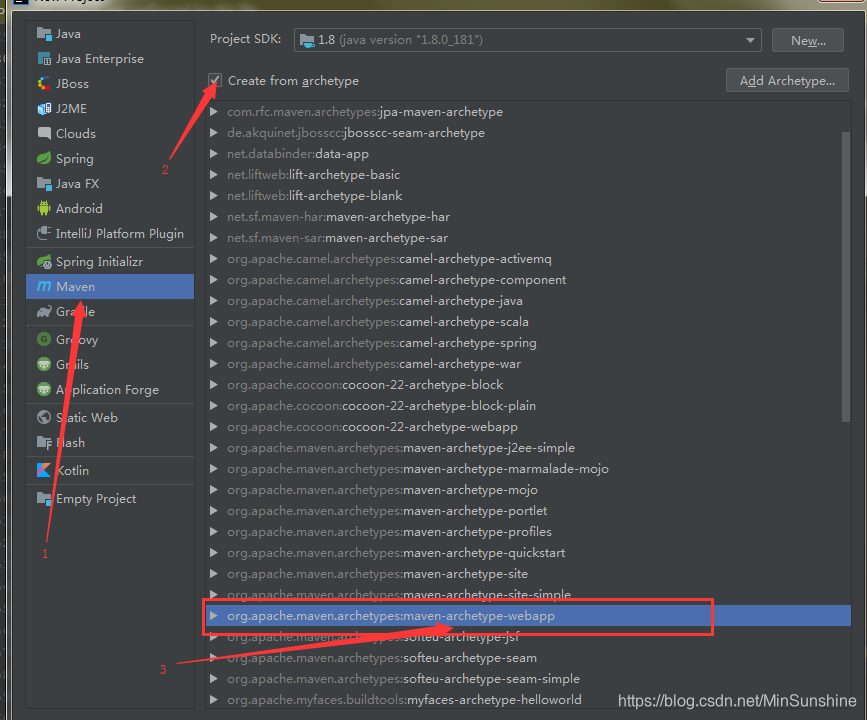Select the Empty Project type label
The image size is (867, 720).
tap(96, 499)
